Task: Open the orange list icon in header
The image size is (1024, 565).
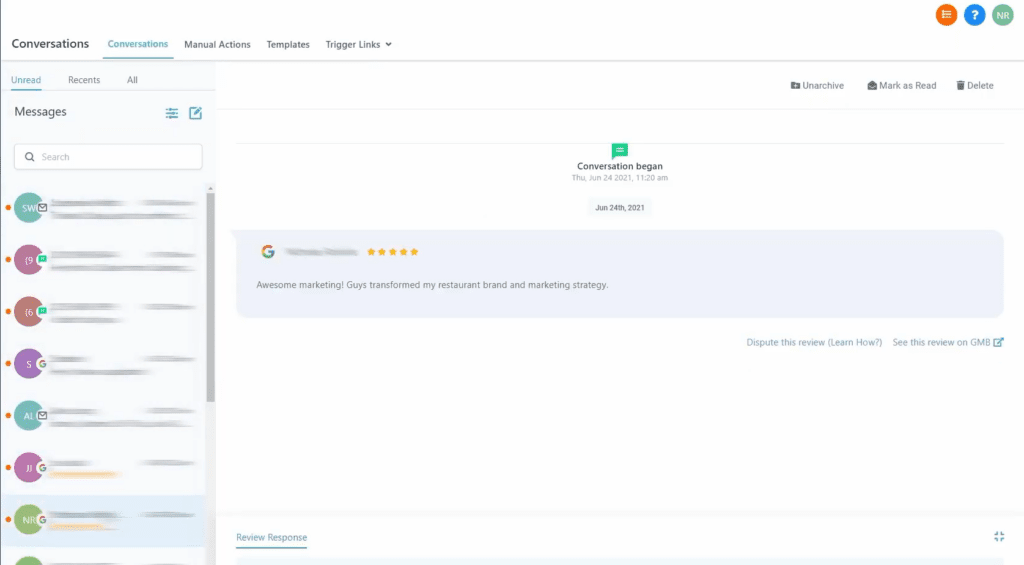Action: click(946, 15)
